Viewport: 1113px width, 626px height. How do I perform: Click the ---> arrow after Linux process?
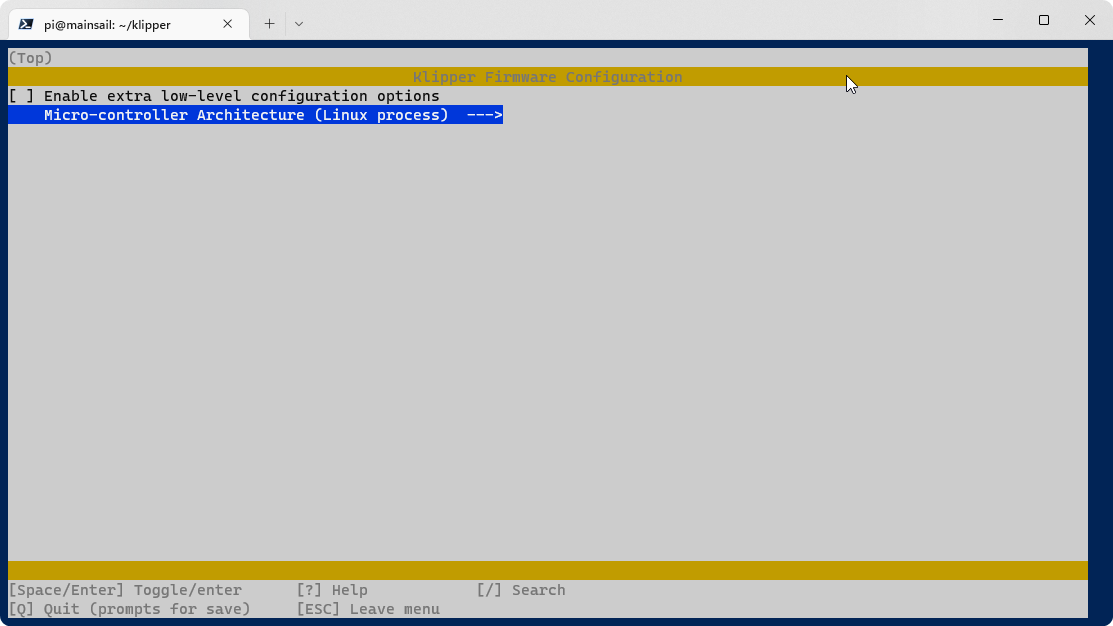pyautogui.click(x=484, y=114)
